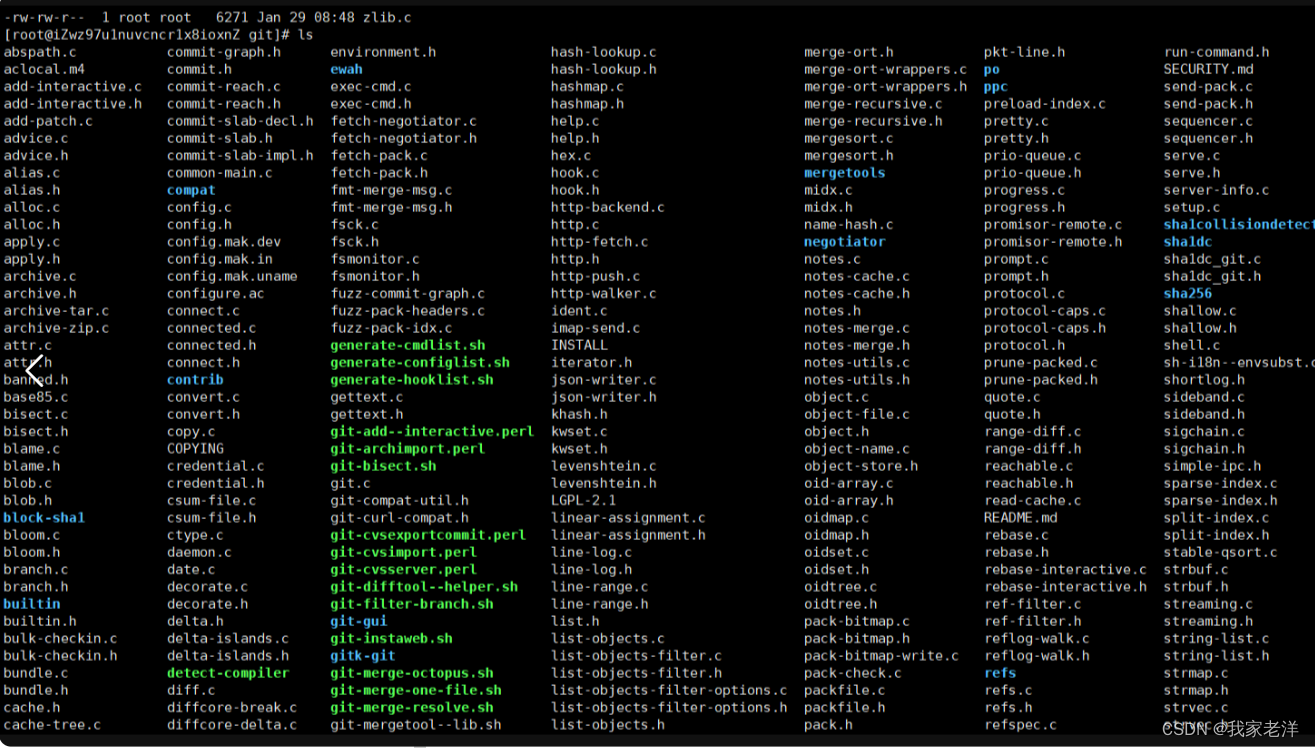Image resolution: width=1315 pixels, height=748 pixels.
Task: Select the 'git-gui' directory name
Action: pyautogui.click(x=359, y=621)
